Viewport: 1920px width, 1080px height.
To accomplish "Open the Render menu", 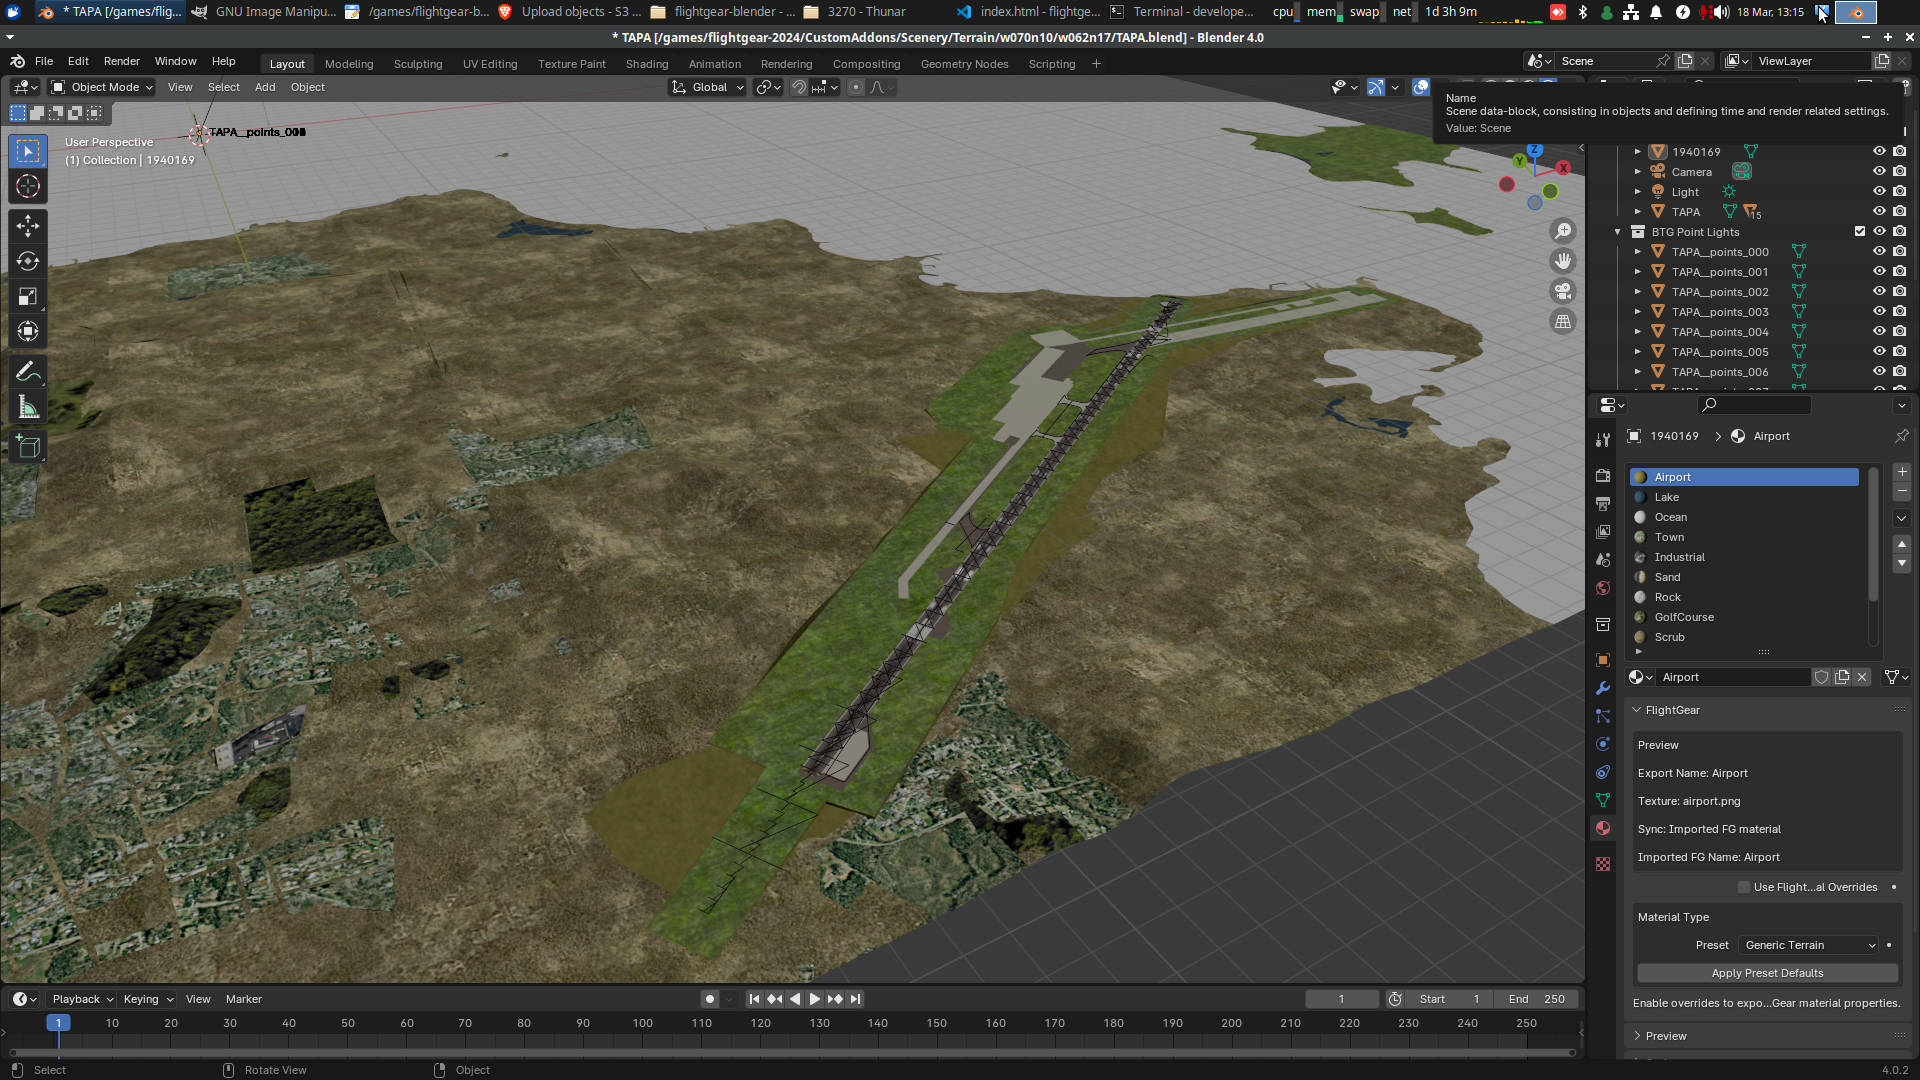I will (122, 61).
